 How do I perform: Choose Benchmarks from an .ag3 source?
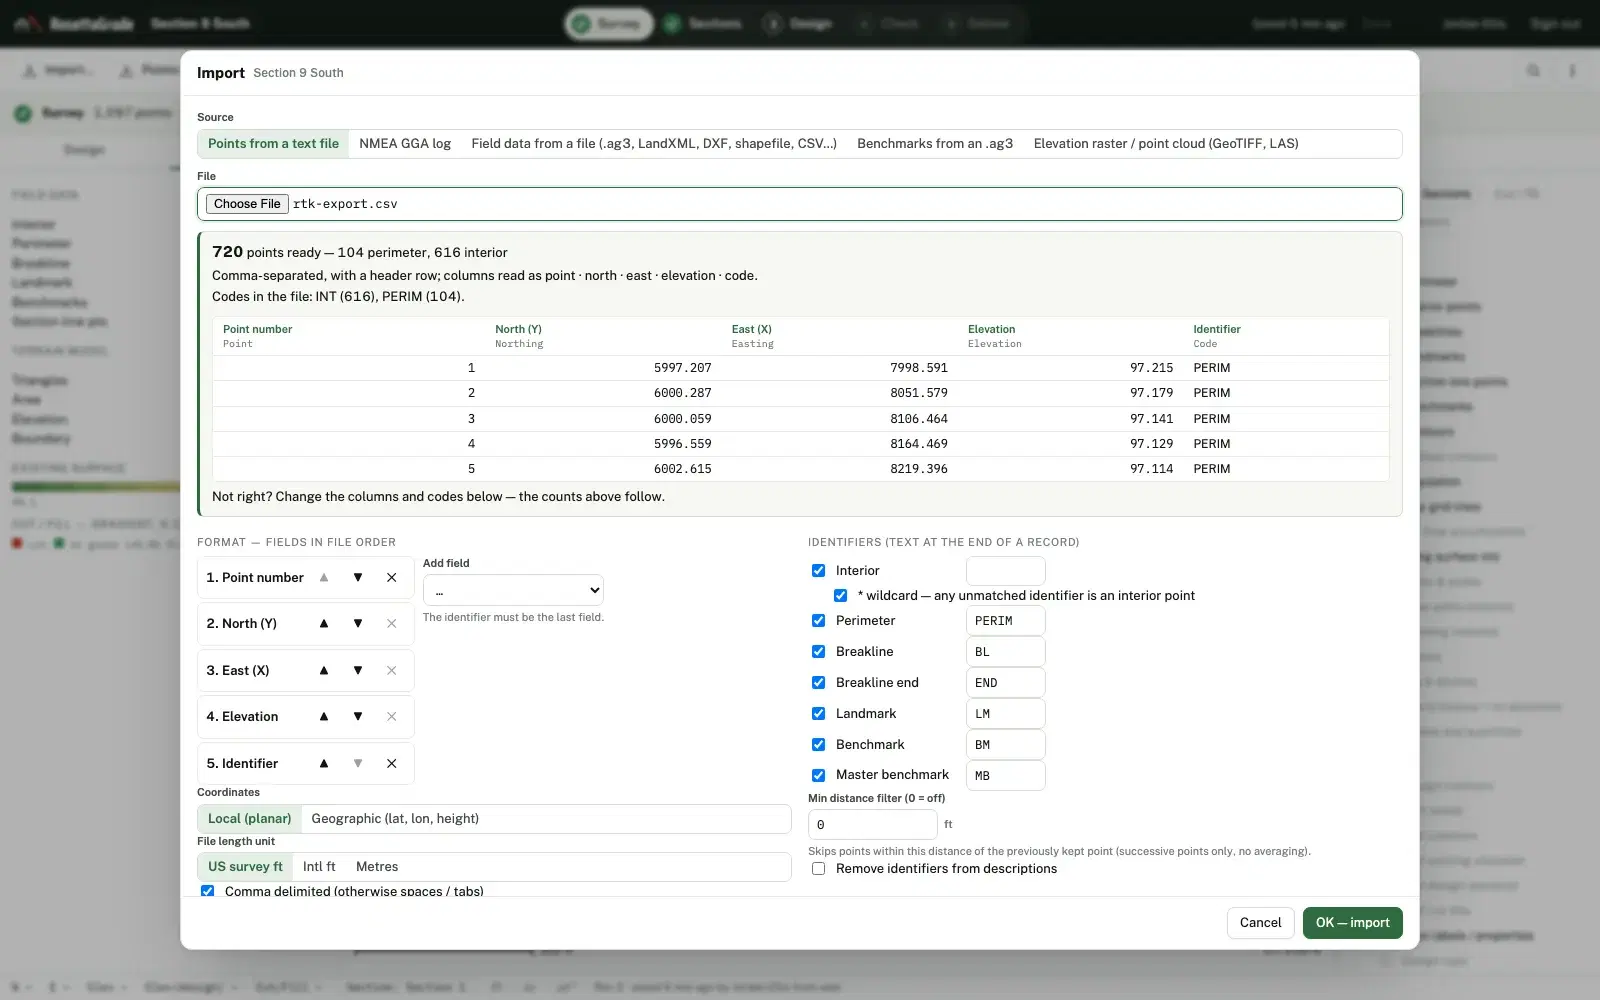tap(935, 144)
